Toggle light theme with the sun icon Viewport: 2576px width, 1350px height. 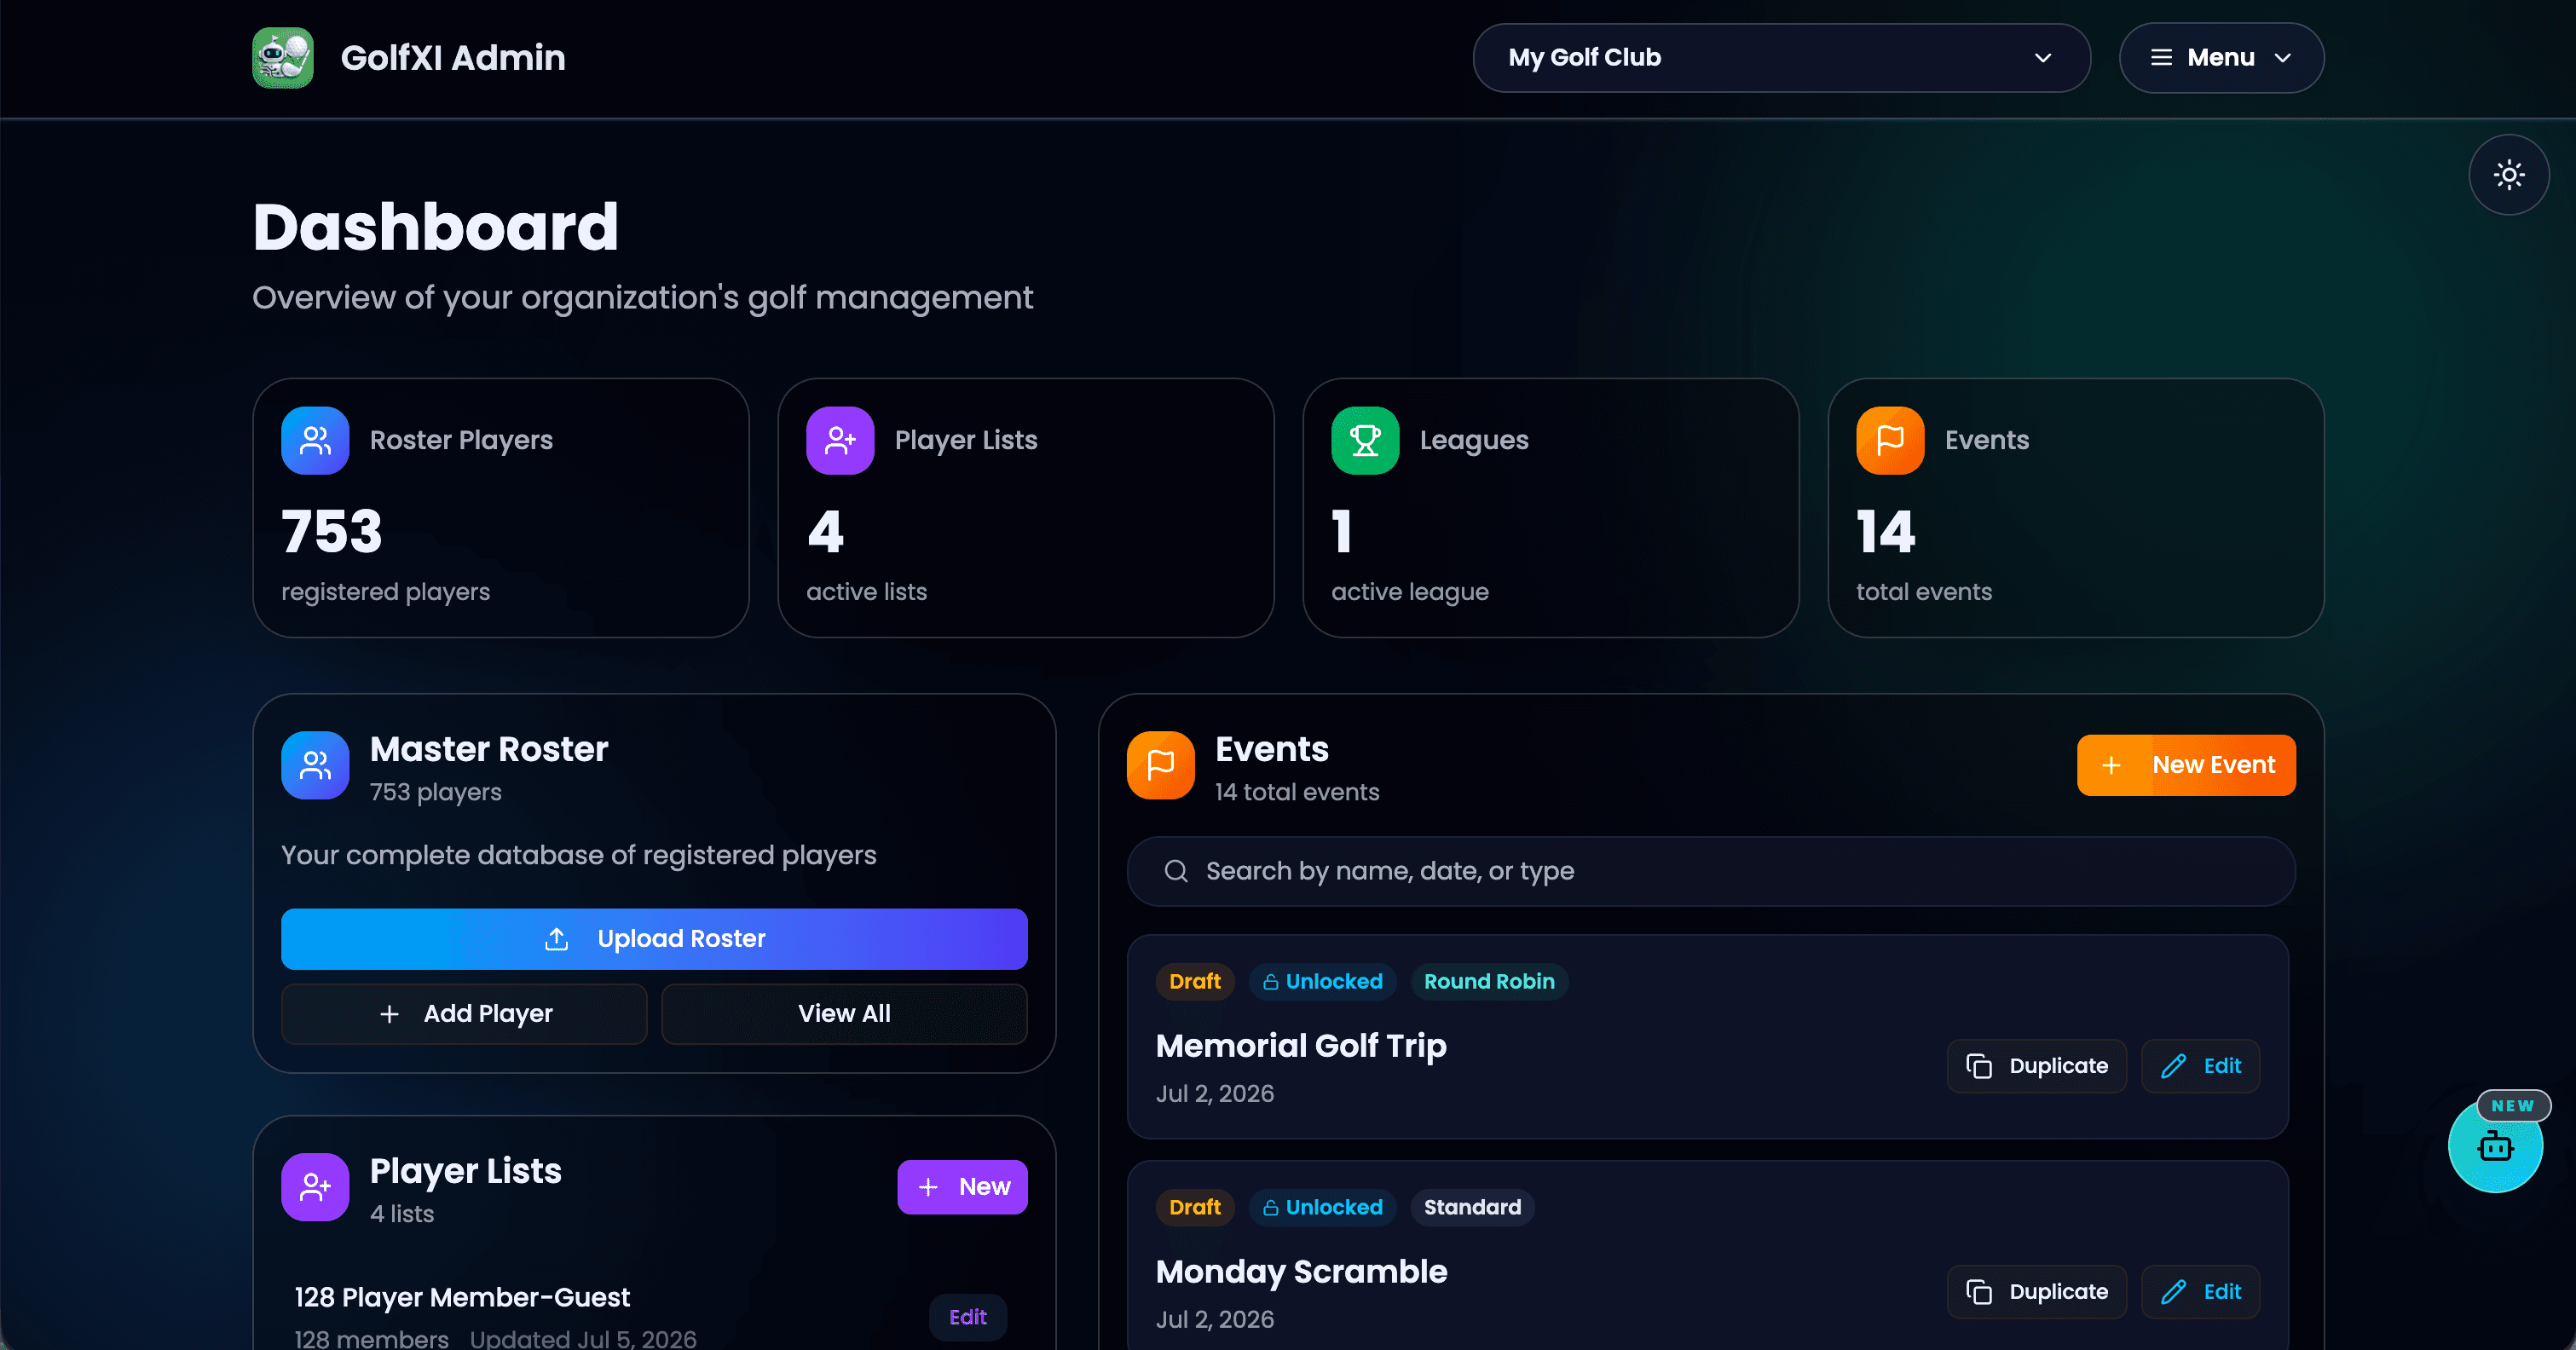(x=2509, y=175)
